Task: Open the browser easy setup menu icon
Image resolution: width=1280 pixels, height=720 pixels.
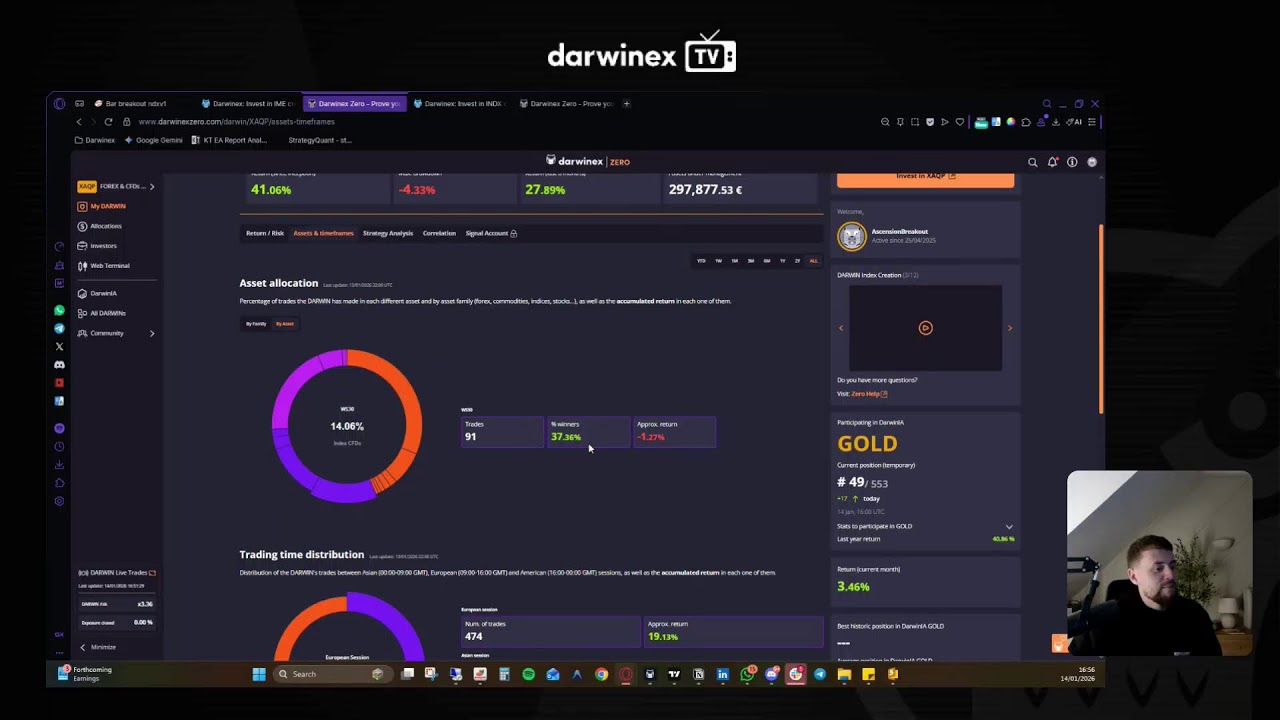Action: pyautogui.click(x=1092, y=122)
